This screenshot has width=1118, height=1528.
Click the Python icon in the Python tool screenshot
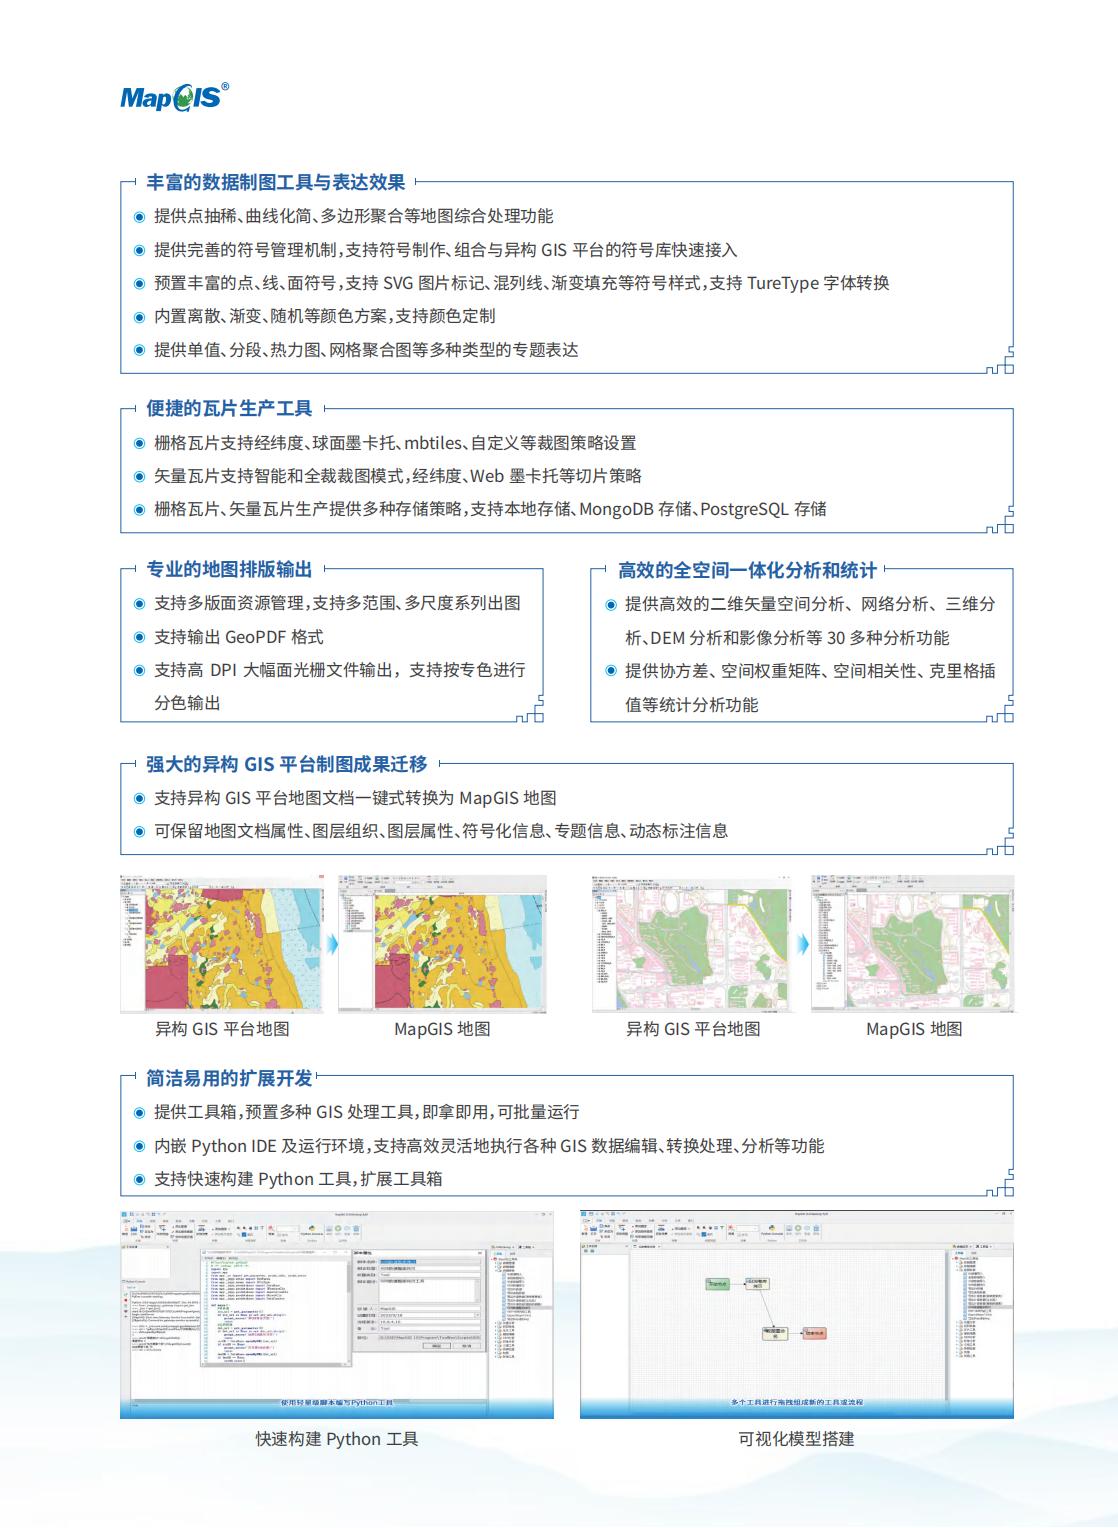point(312,1228)
